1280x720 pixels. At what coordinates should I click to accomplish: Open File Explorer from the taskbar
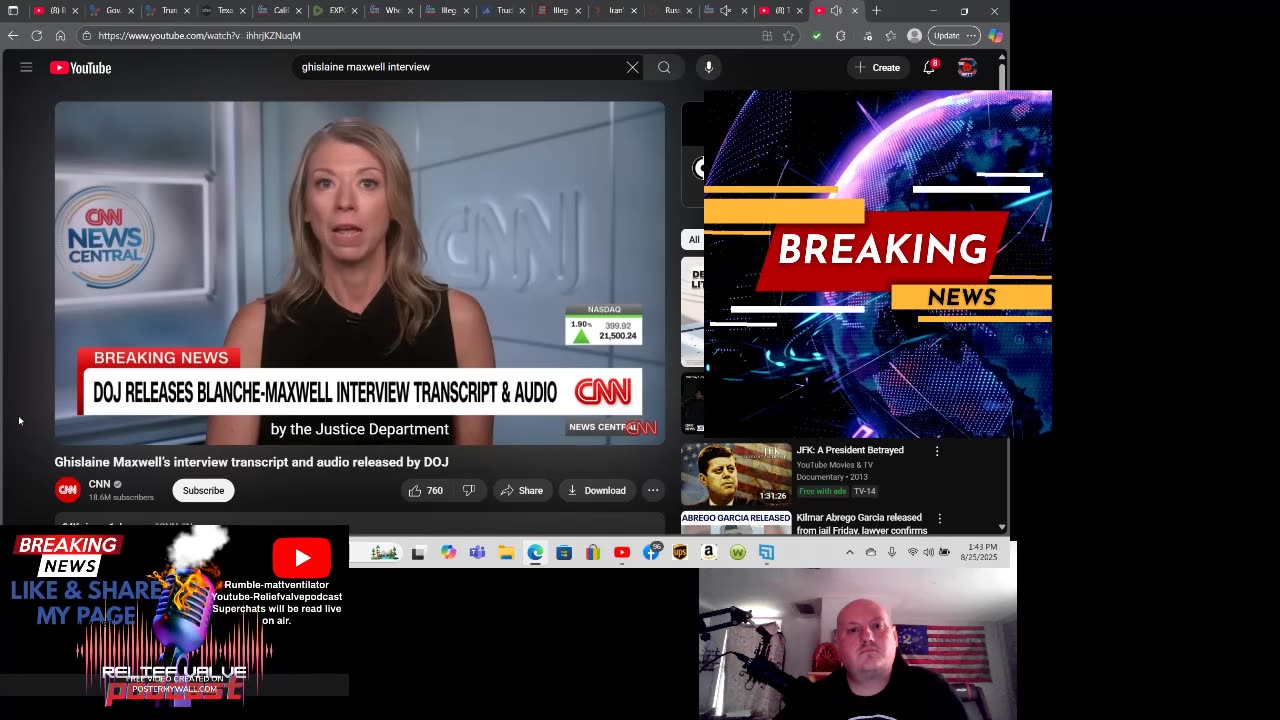(x=506, y=553)
